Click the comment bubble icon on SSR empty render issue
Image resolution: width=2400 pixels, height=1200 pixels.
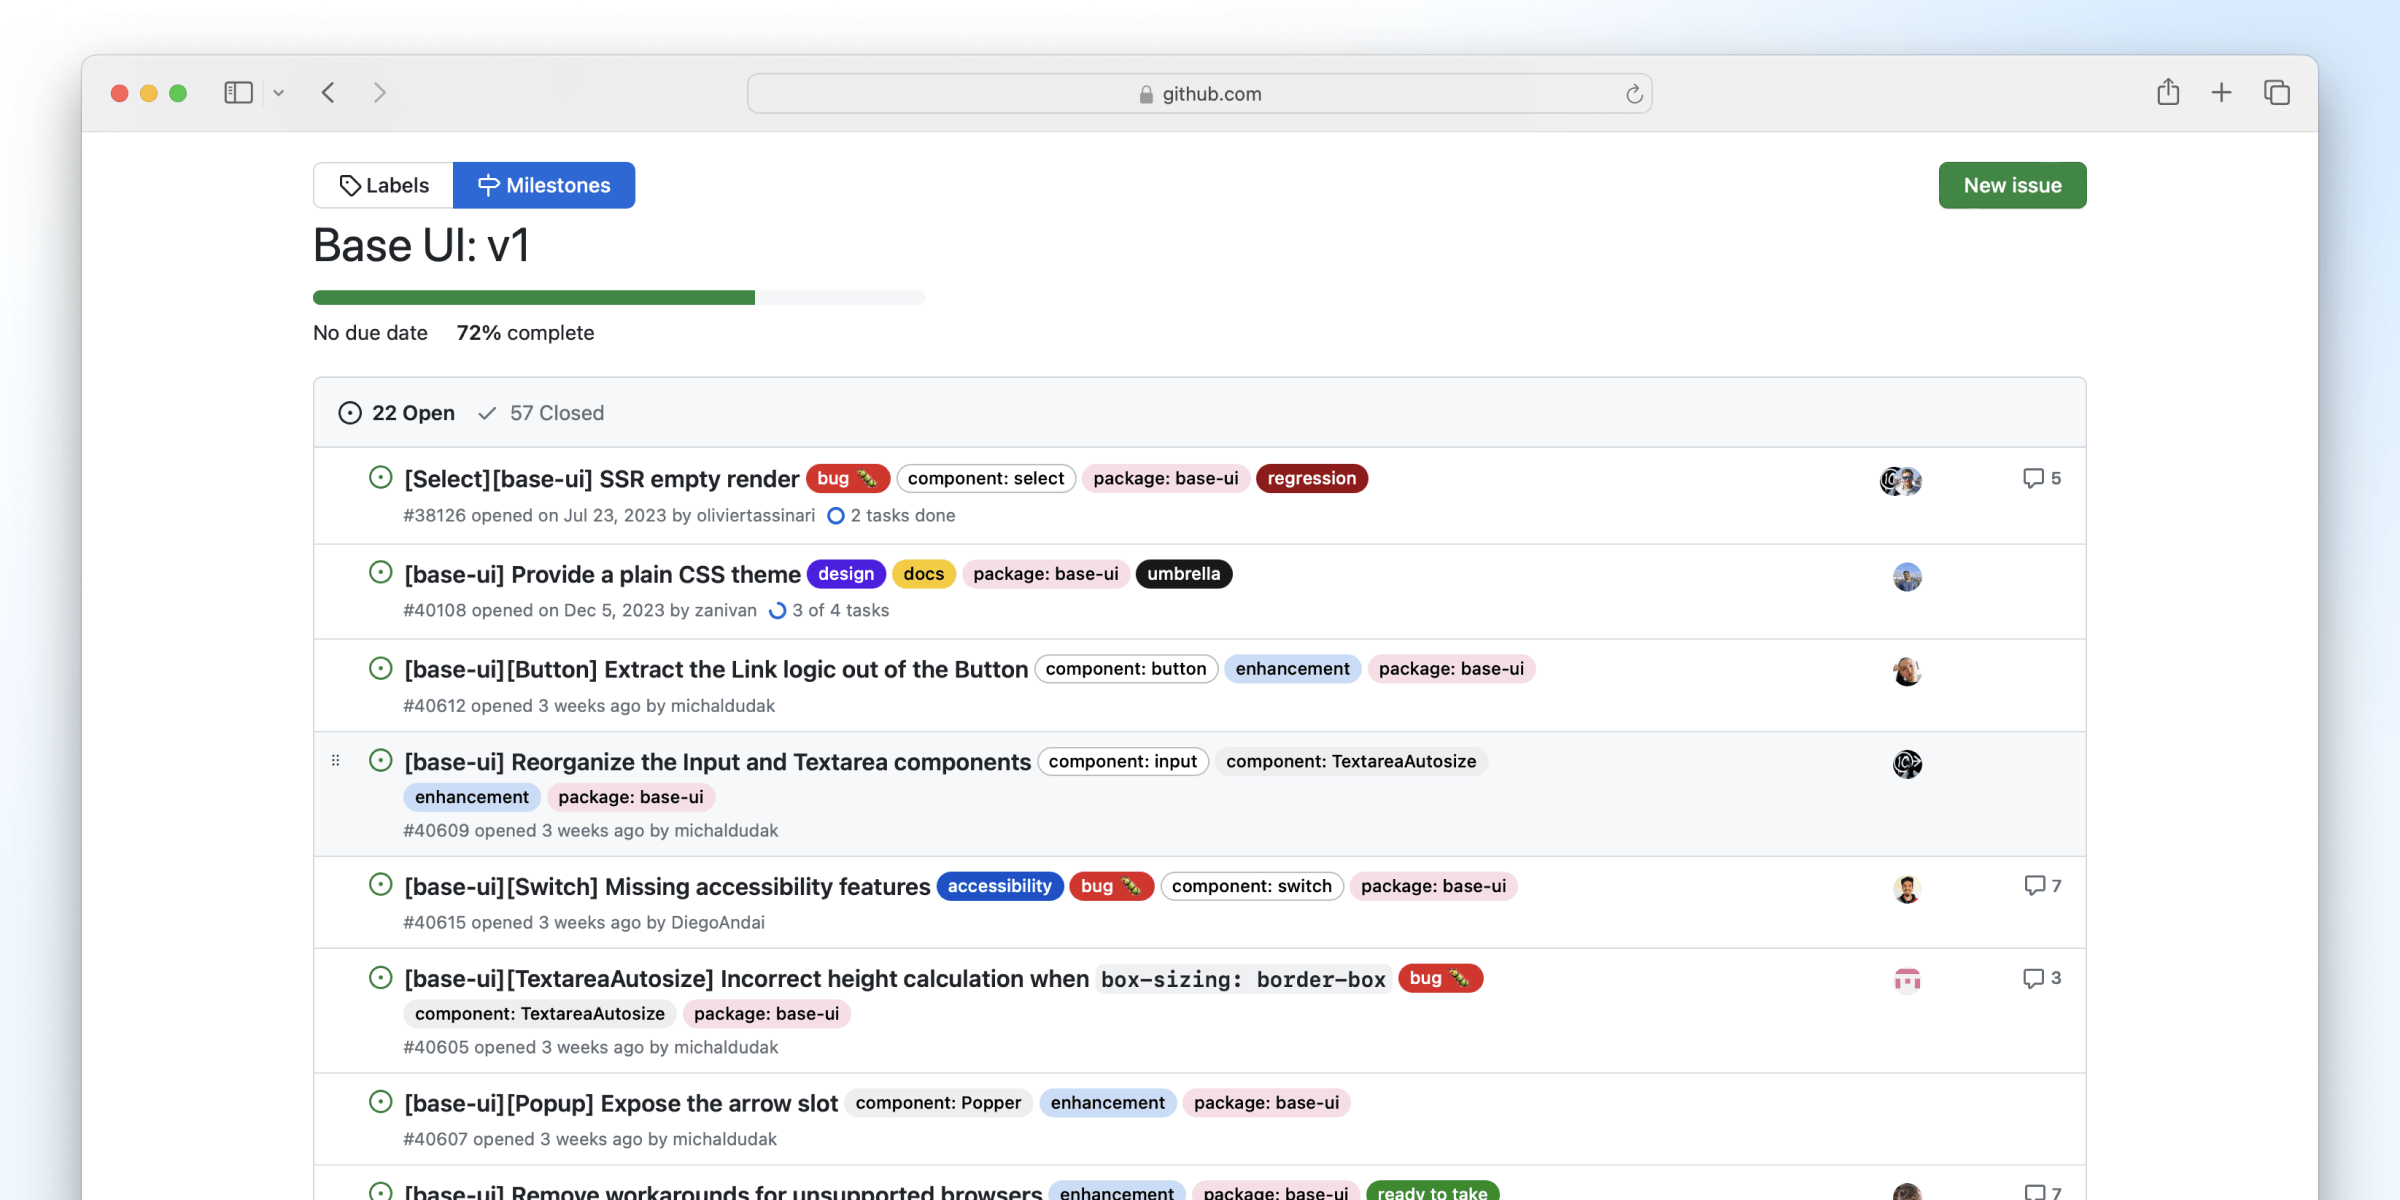(x=2033, y=478)
